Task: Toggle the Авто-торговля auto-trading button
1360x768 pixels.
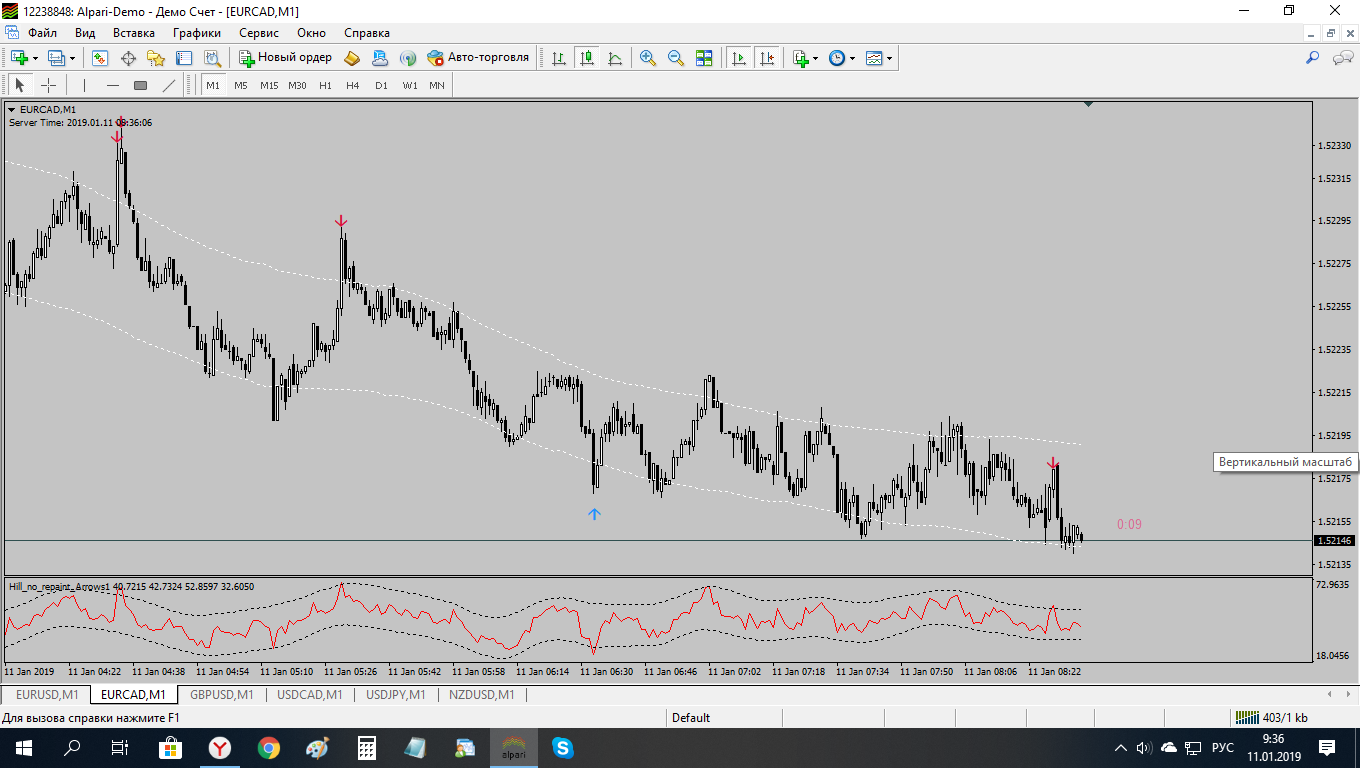Action: click(477, 58)
